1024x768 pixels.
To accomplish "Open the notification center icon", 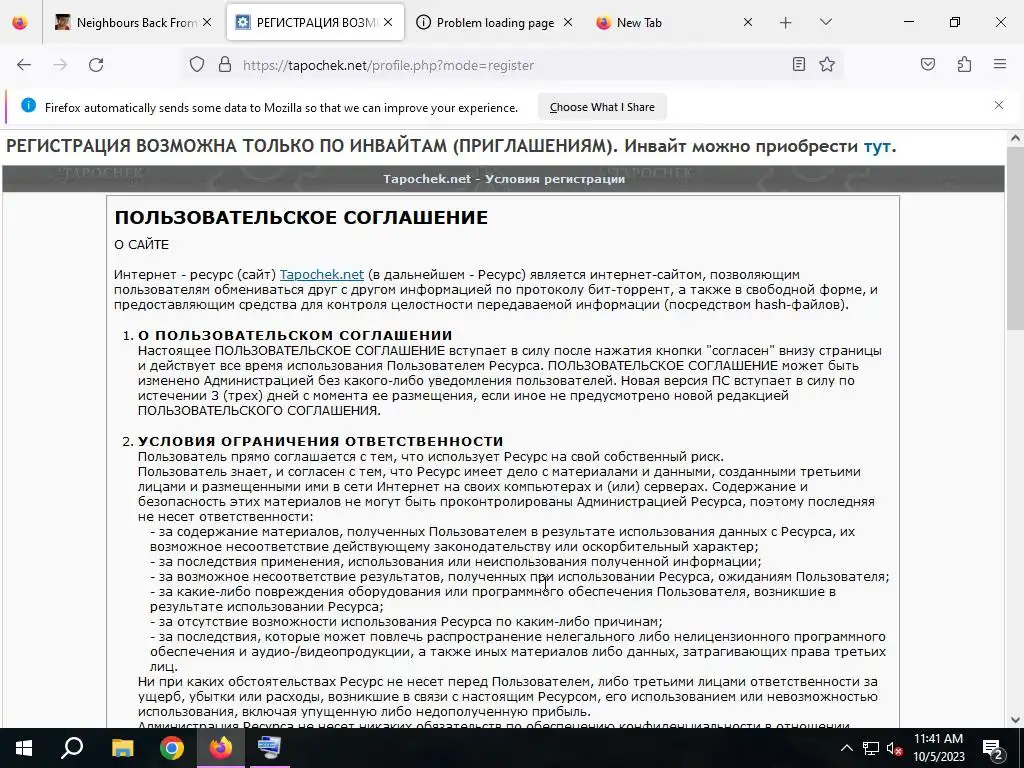I will point(993,748).
